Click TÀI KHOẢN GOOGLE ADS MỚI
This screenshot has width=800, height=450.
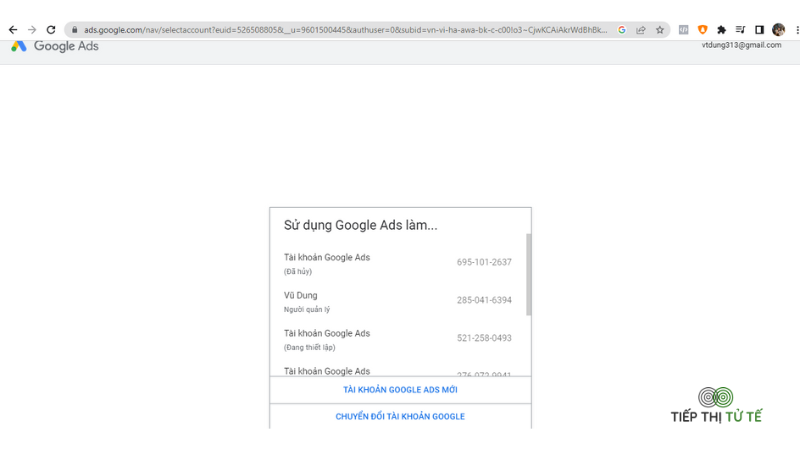400,390
